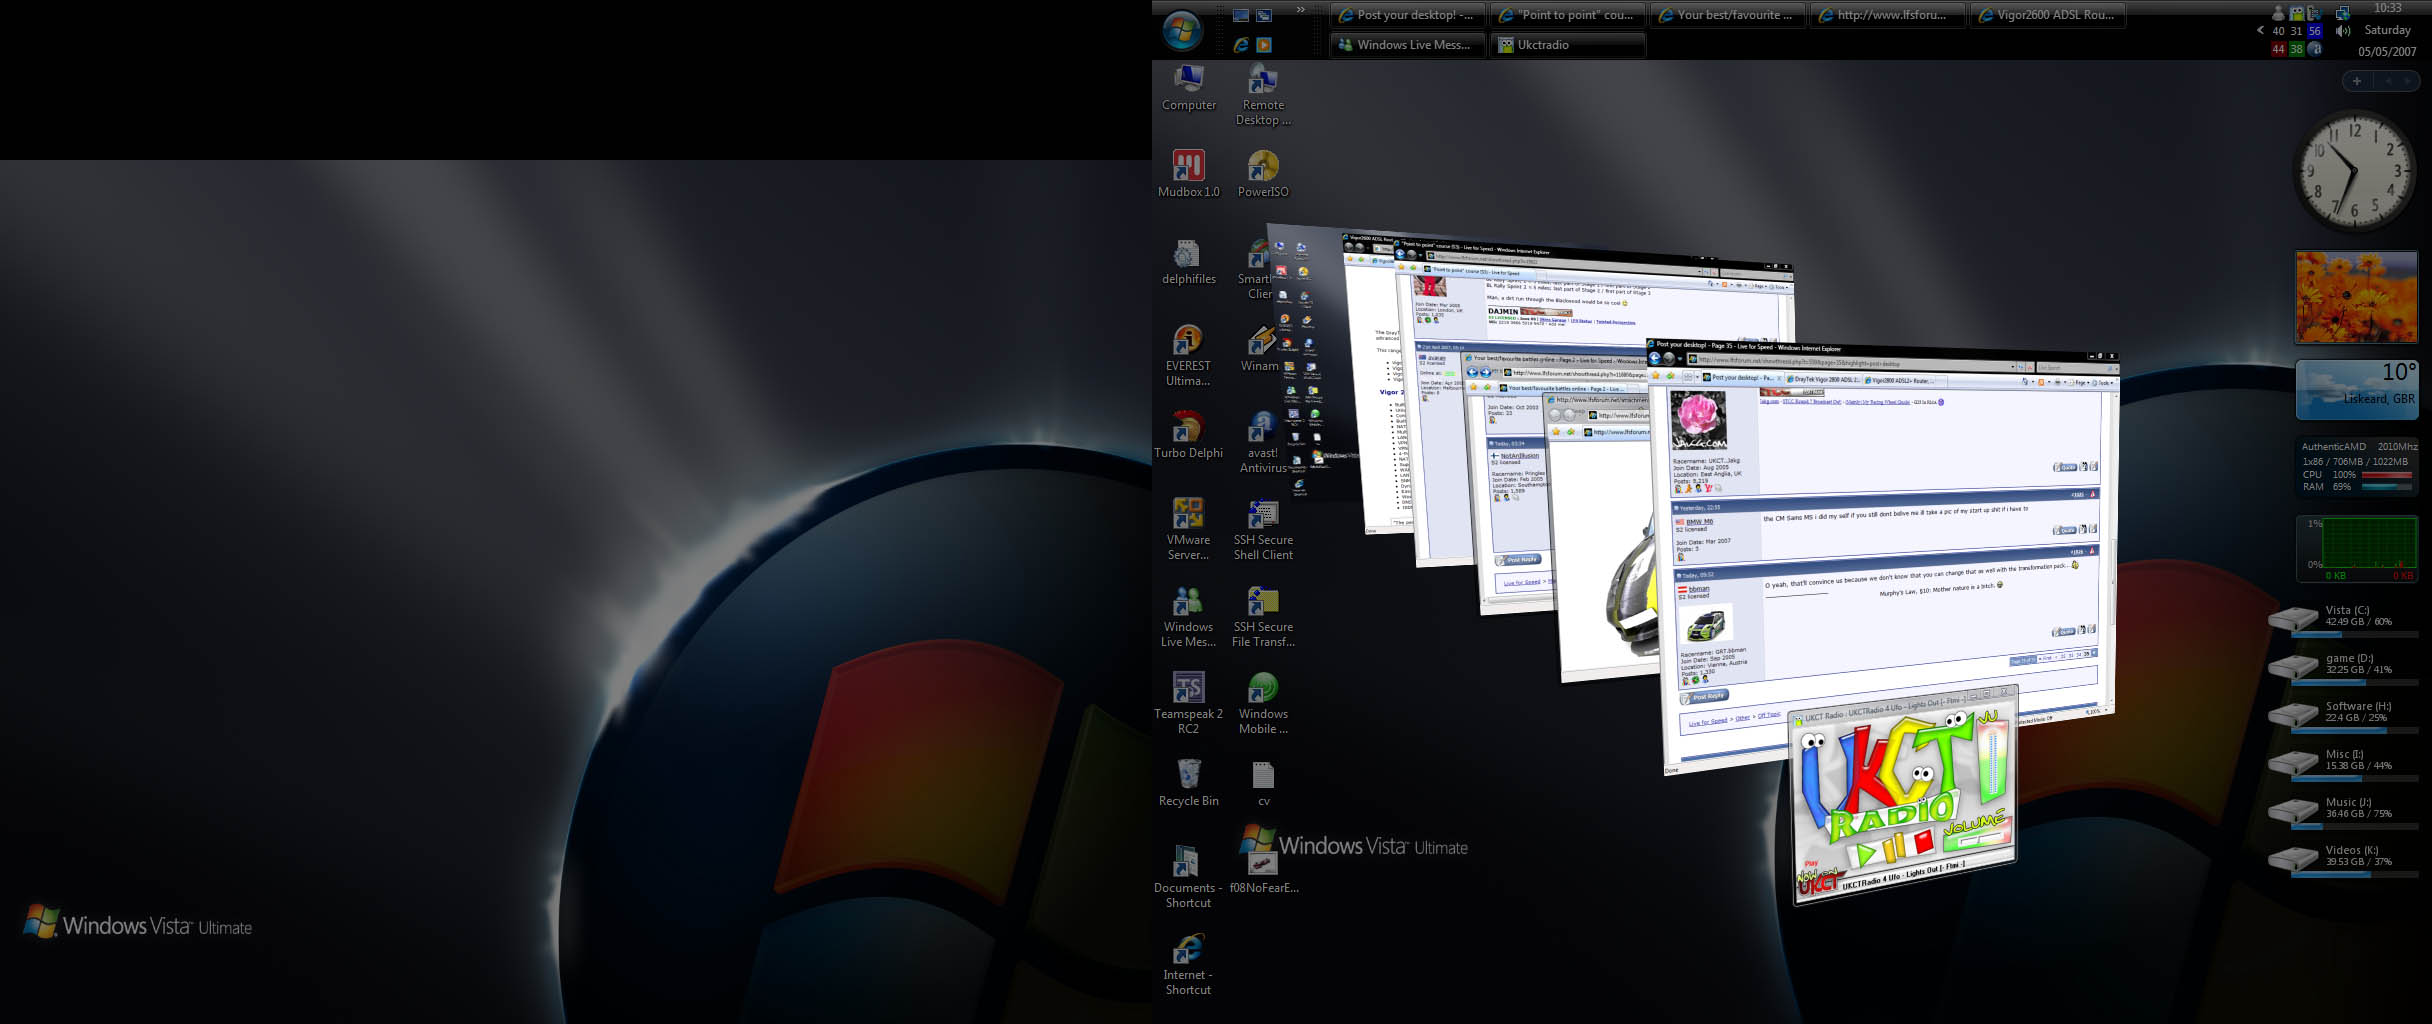
Task: Open EVEREST Ultimate desktop icon
Action: (x=1188, y=356)
